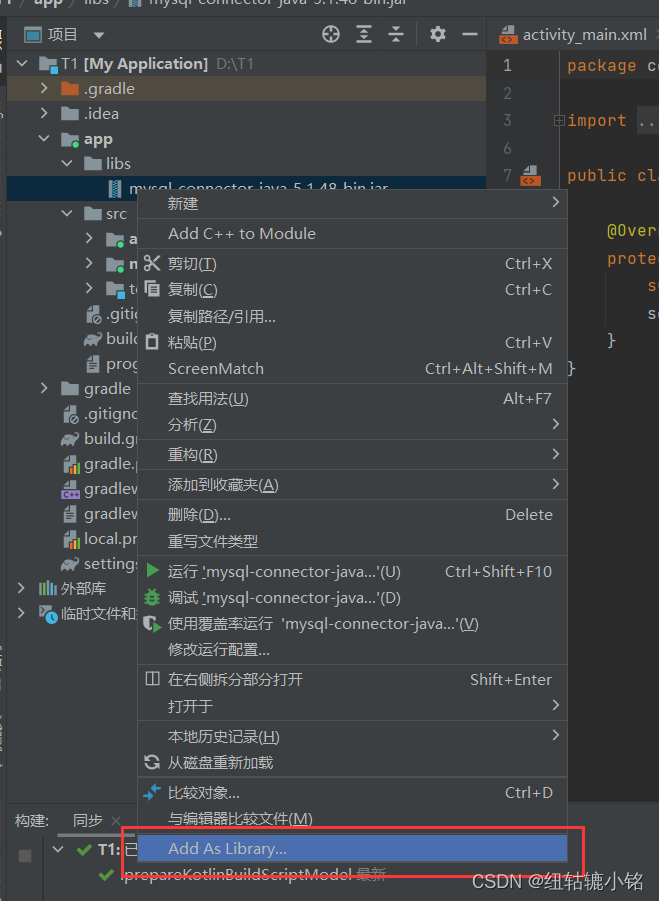The height and width of the screenshot is (901, 659).
Task: Open the 项目 view dropdown arrow
Action: click(98, 33)
